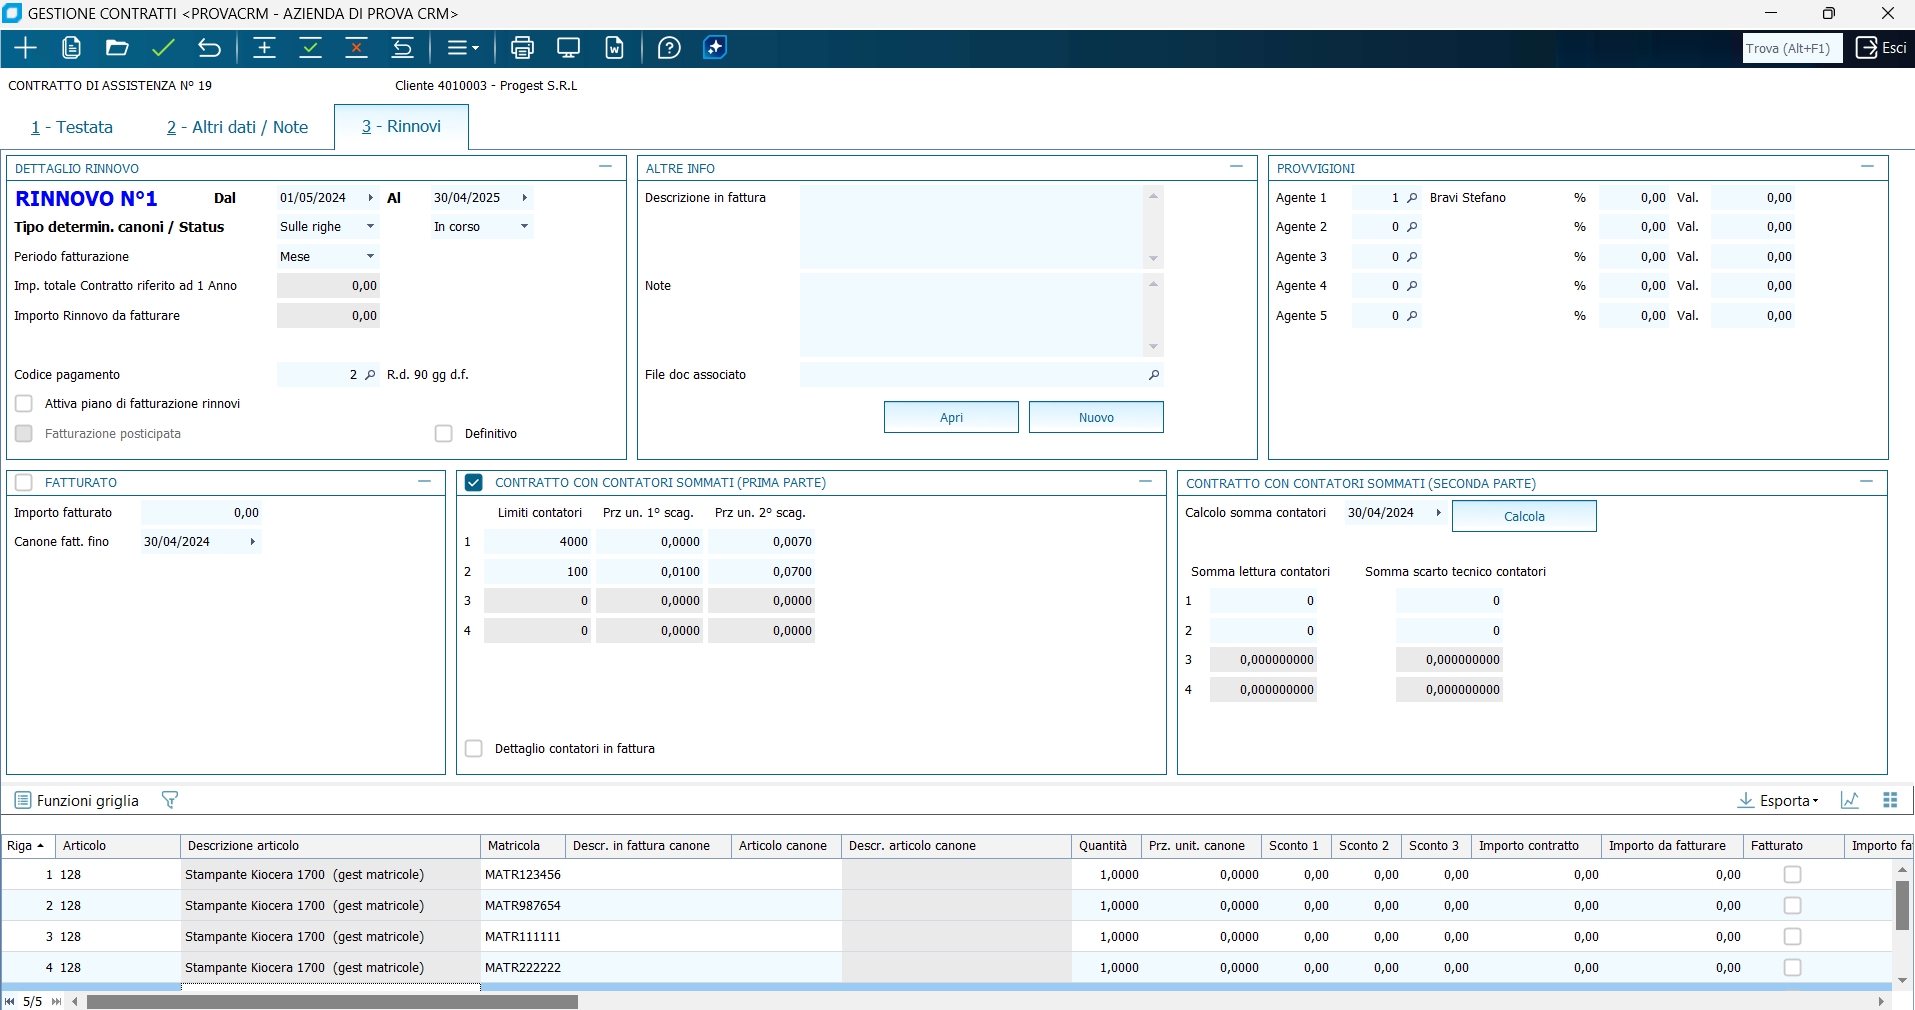Click the Print icon in toolbar
The height and width of the screenshot is (1010, 1915).
point(522,48)
